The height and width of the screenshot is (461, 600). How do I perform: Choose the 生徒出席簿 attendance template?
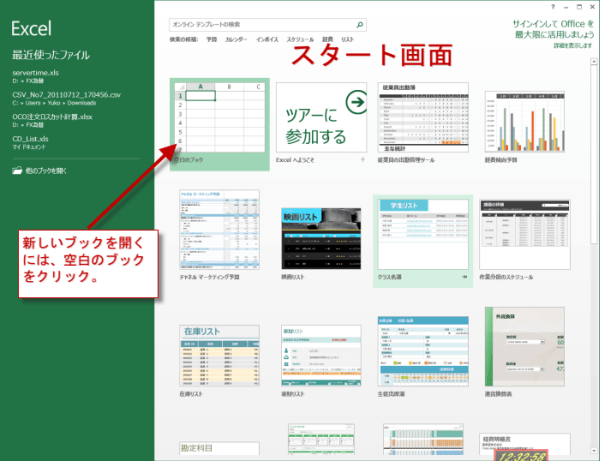[x=423, y=351]
